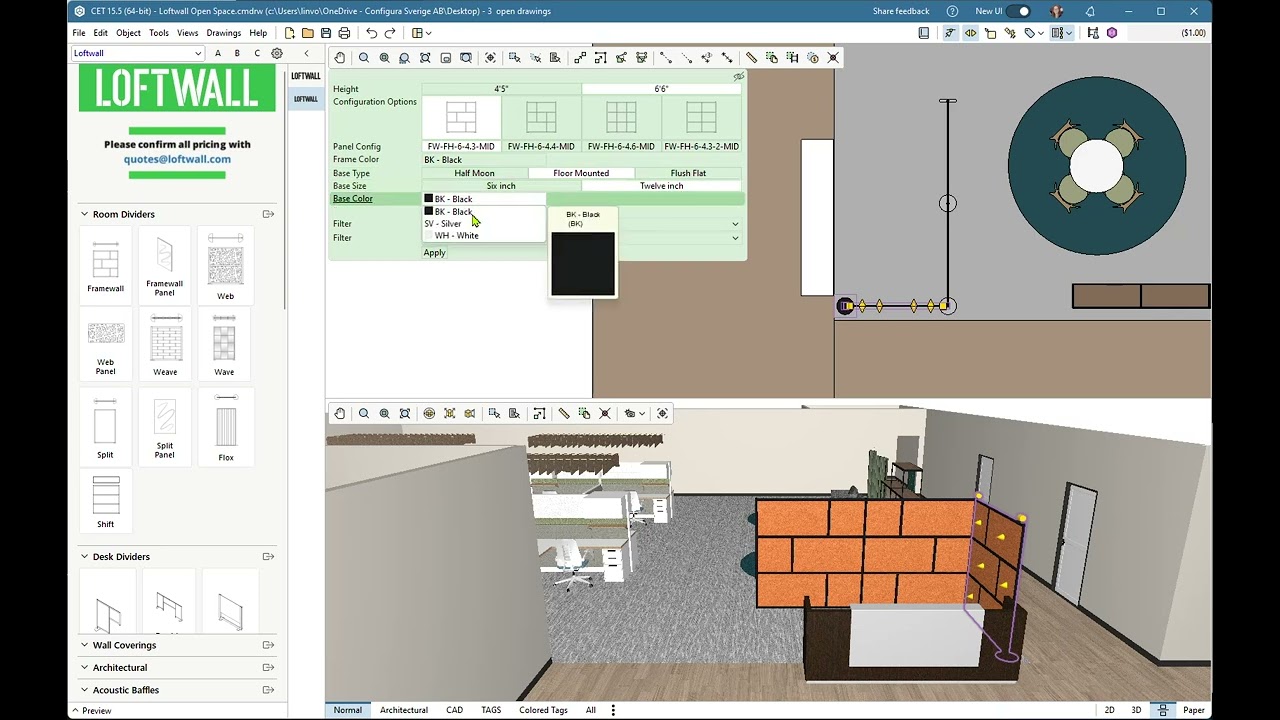
Task: Select the 4'5" Height option
Action: [501, 89]
